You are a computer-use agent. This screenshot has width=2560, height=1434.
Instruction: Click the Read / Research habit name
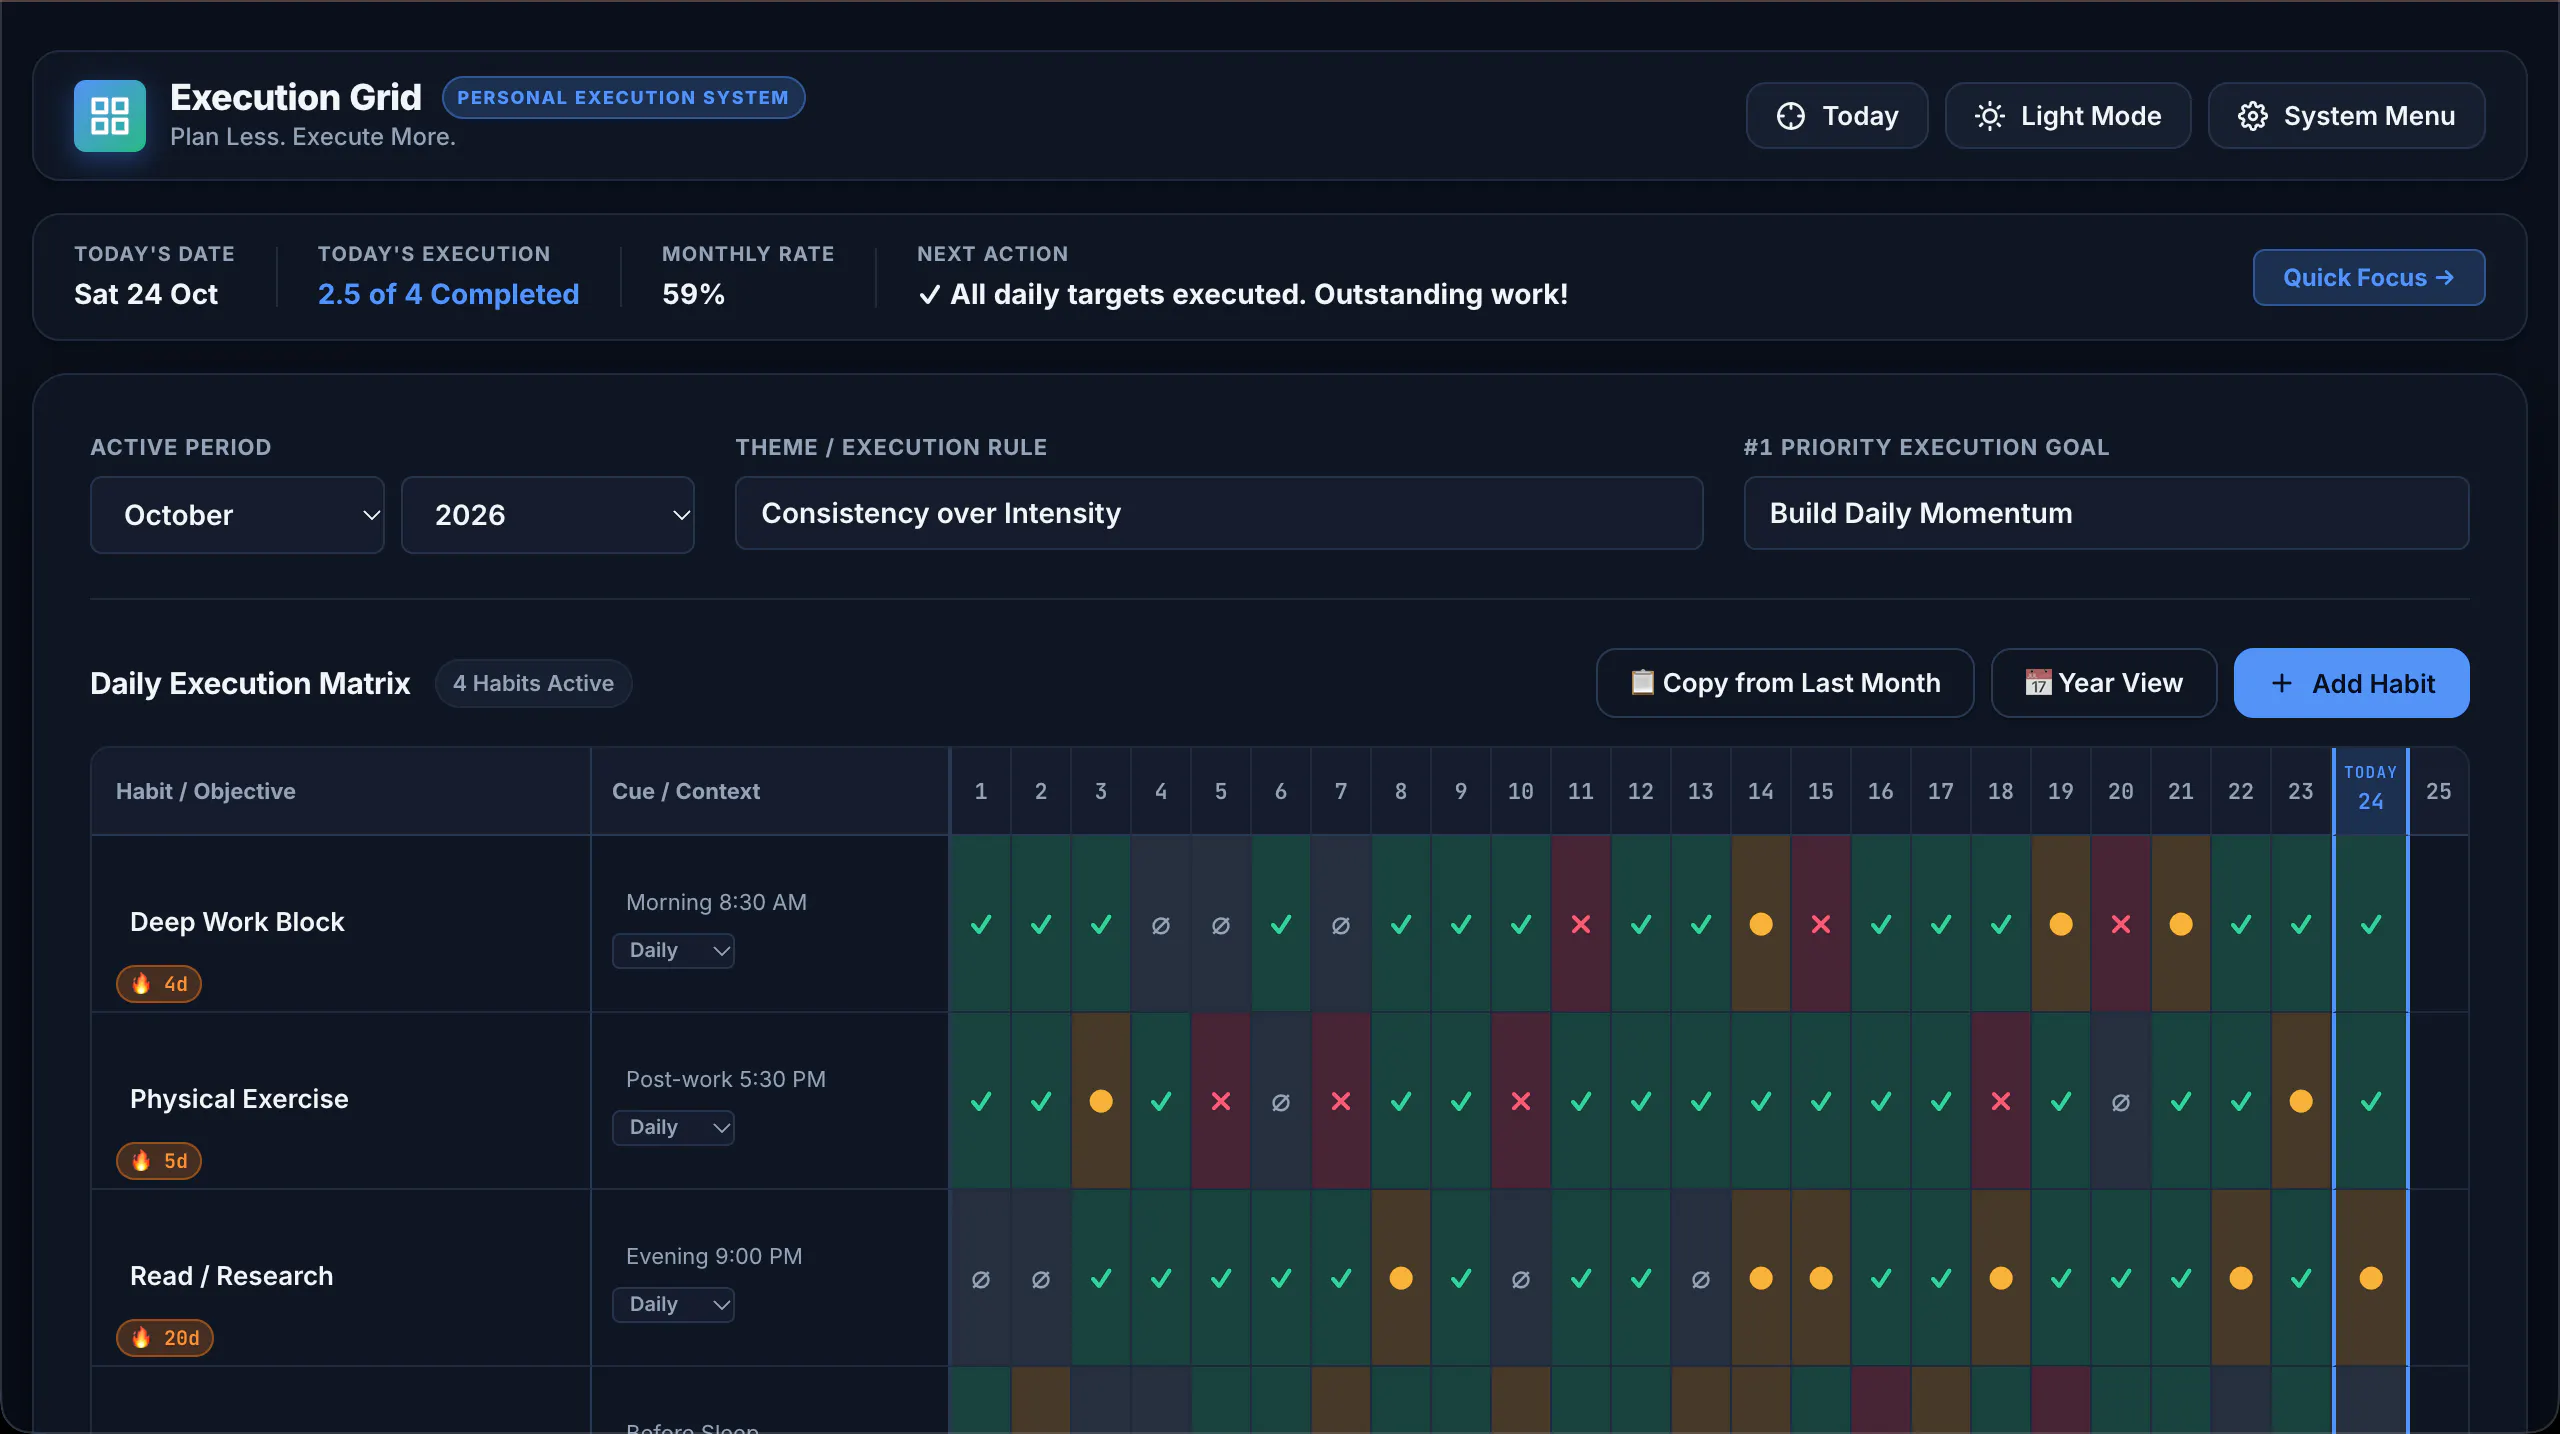pos(231,1276)
